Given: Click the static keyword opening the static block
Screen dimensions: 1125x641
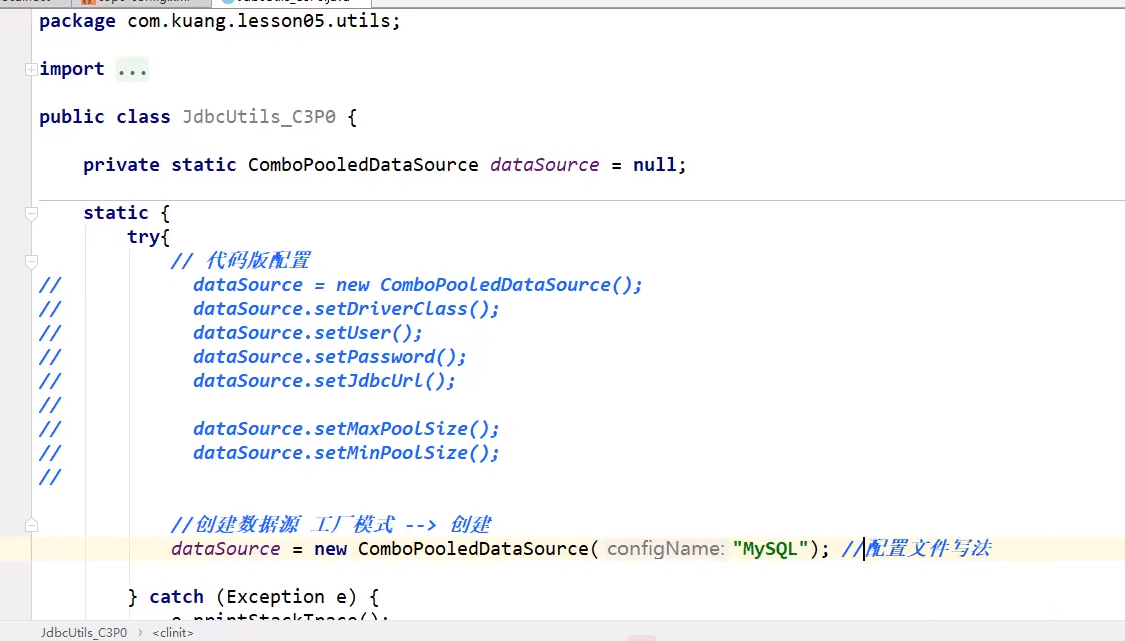Looking at the screenshot, I should [x=116, y=213].
